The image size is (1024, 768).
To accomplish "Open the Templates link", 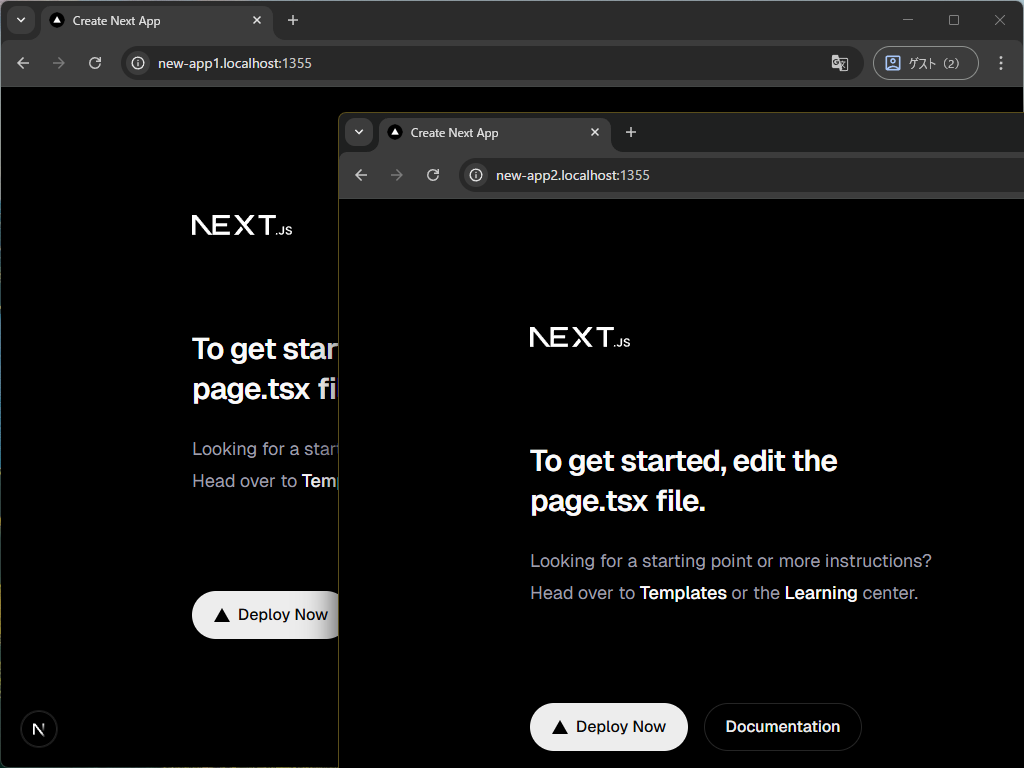I will click(x=683, y=593).
